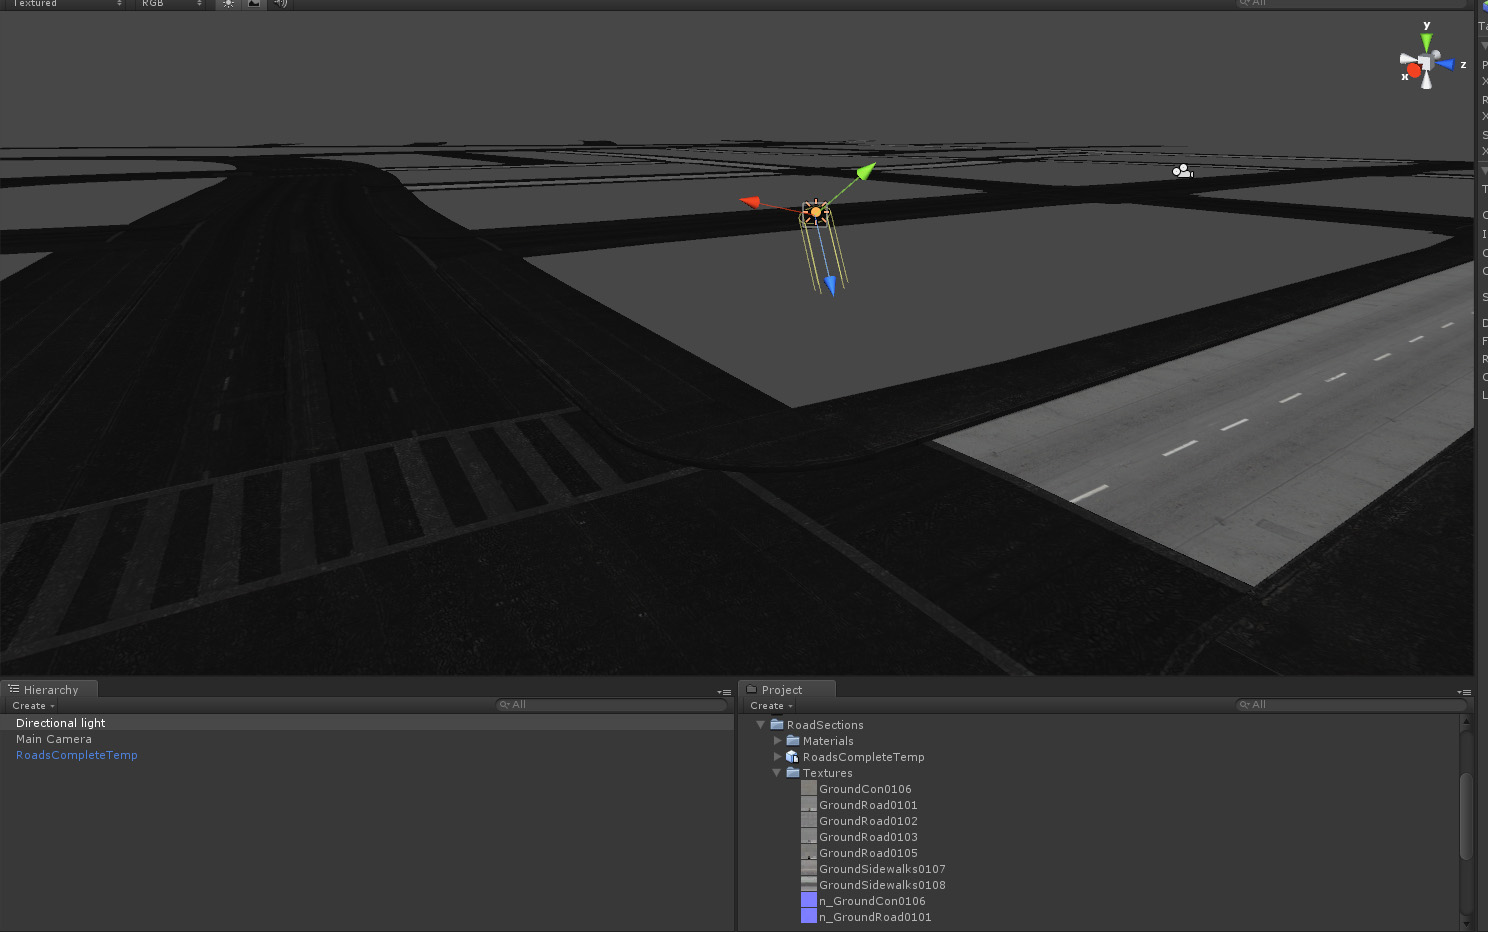Click the directional light sun gizmo in scene

click(x=816, y=212)
